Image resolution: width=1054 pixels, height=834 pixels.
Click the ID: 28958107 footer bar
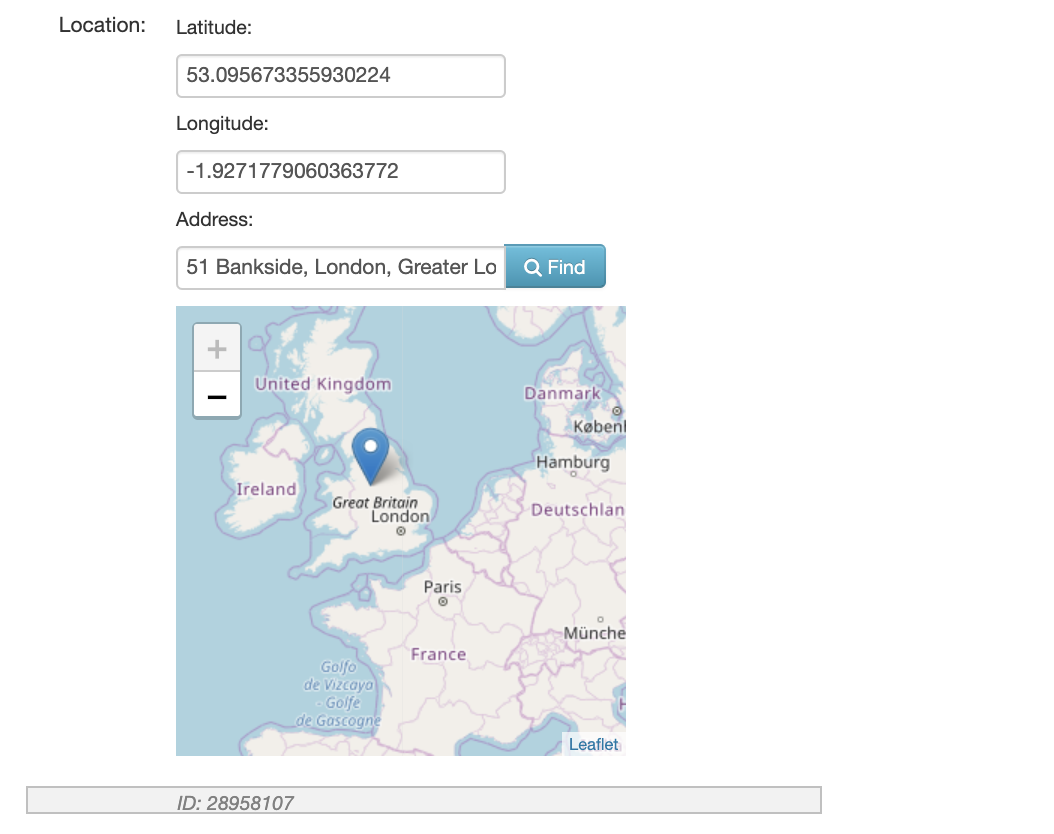coord(424,800)
